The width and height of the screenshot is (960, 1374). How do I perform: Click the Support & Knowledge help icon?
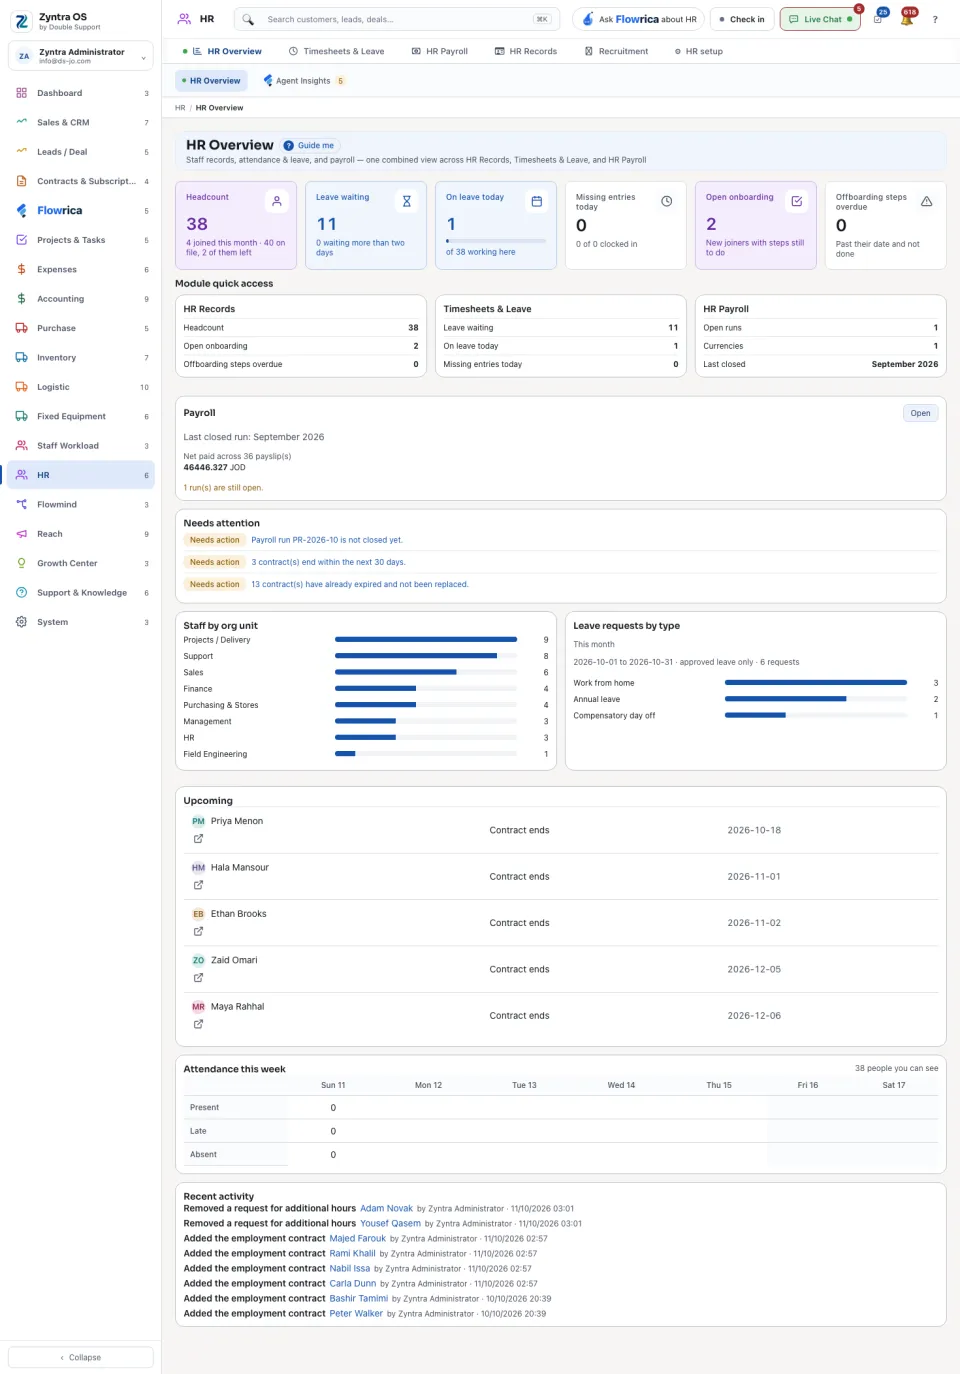tap(21, 593)
